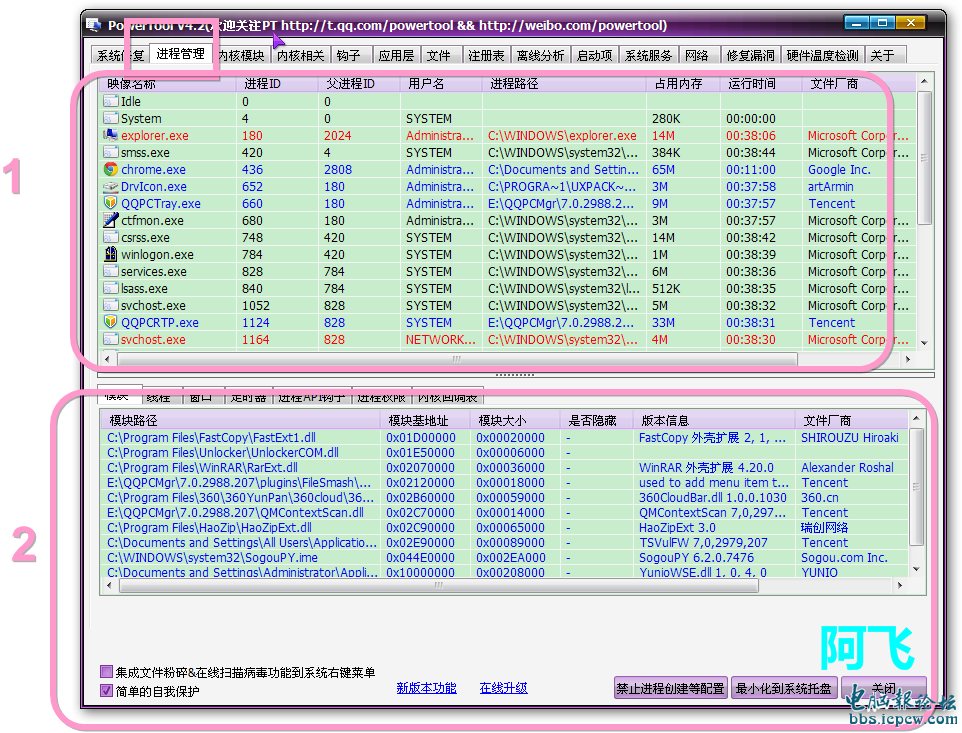Click 最小化到系统托盘 button
This screenshot has height=733, width=962.
coord(783,688)
